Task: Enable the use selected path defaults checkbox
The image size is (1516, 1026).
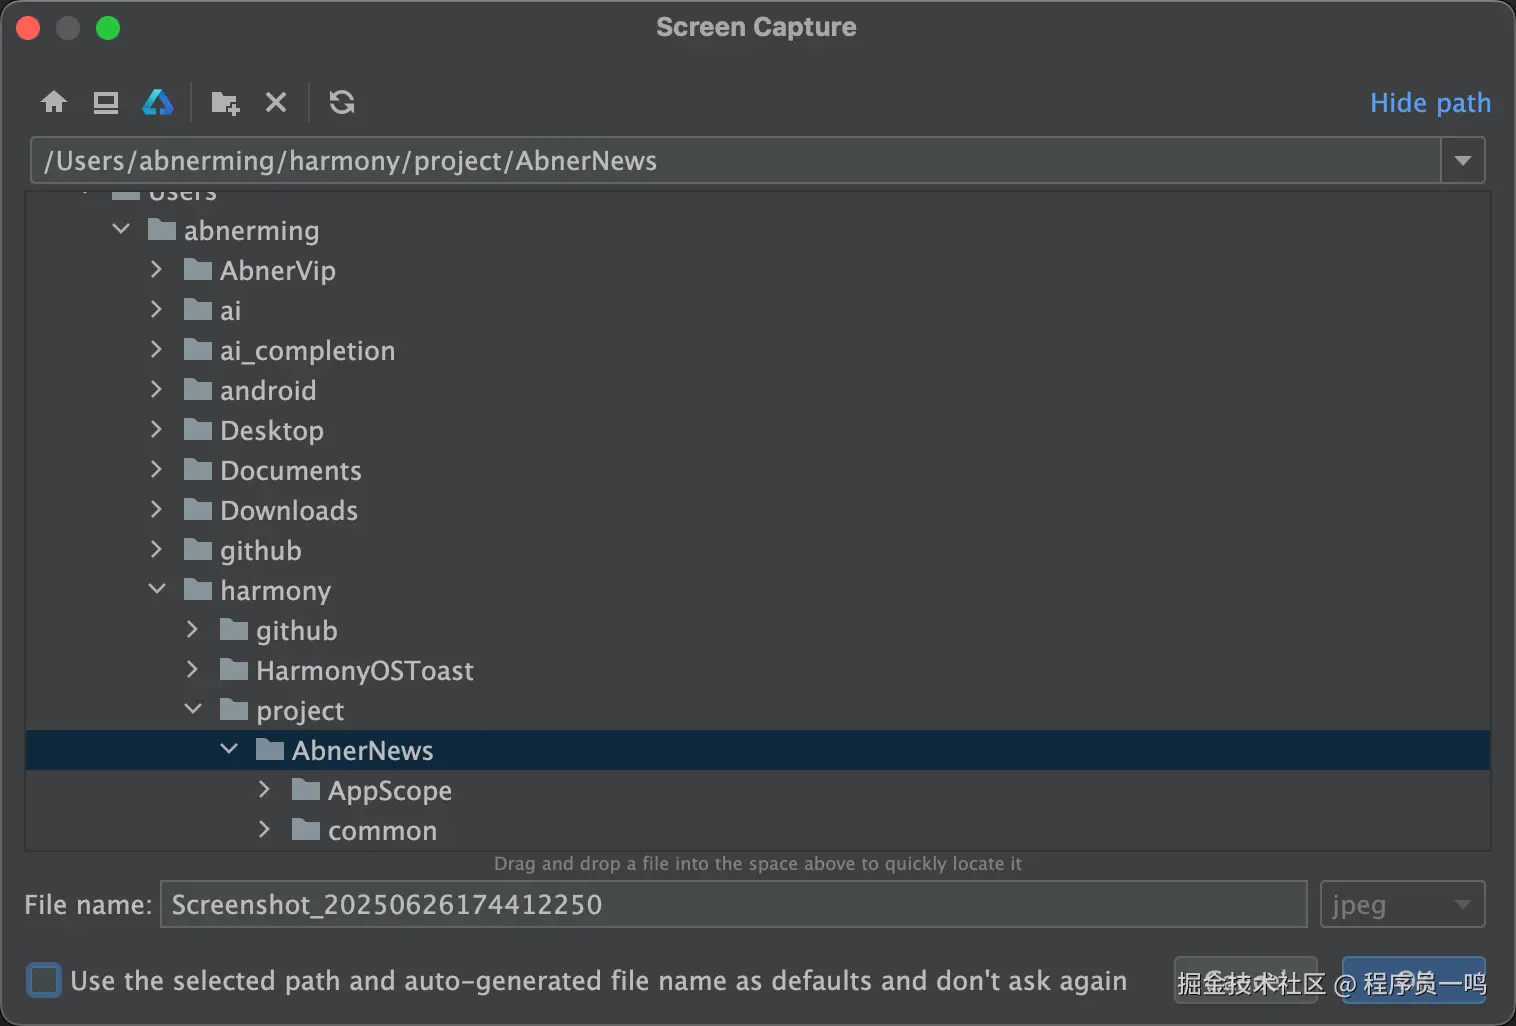Action: tap(44, 980)
